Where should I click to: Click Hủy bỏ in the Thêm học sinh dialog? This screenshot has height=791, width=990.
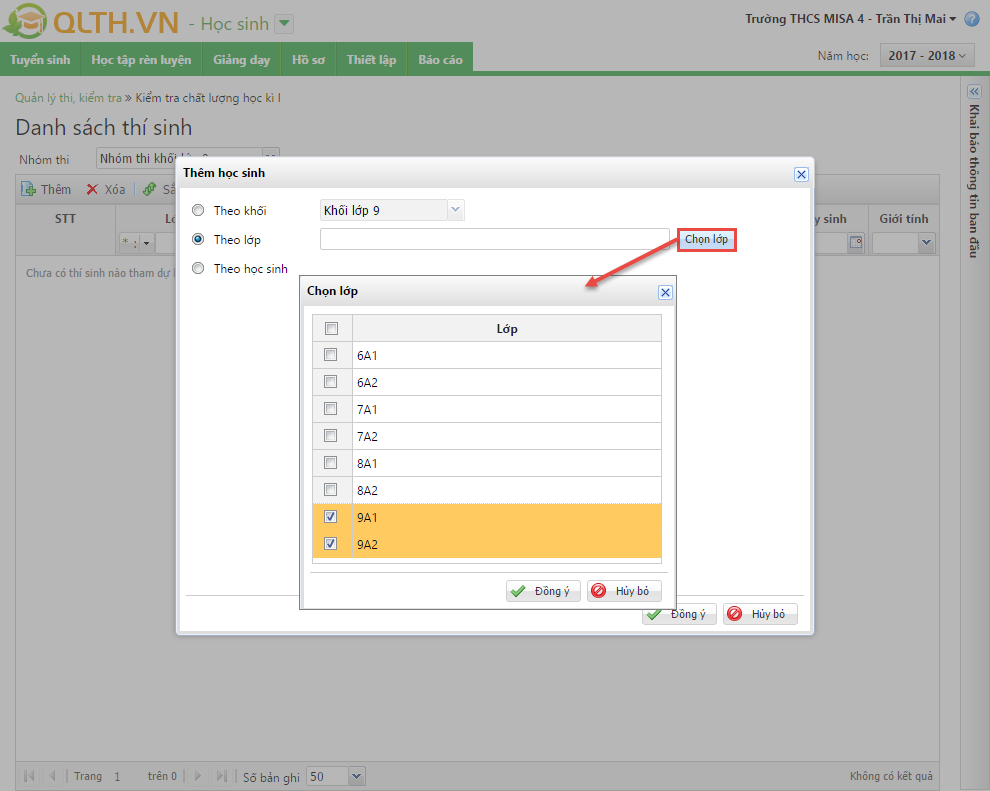[760, 614]
